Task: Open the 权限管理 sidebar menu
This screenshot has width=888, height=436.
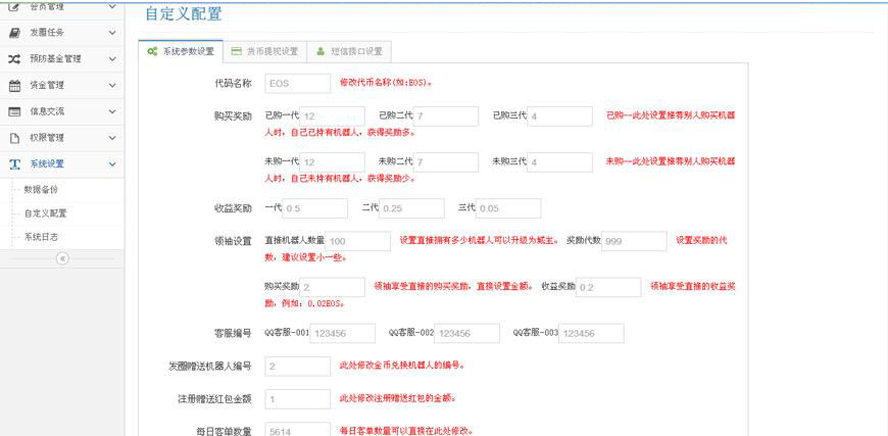Action: [62, 138]
